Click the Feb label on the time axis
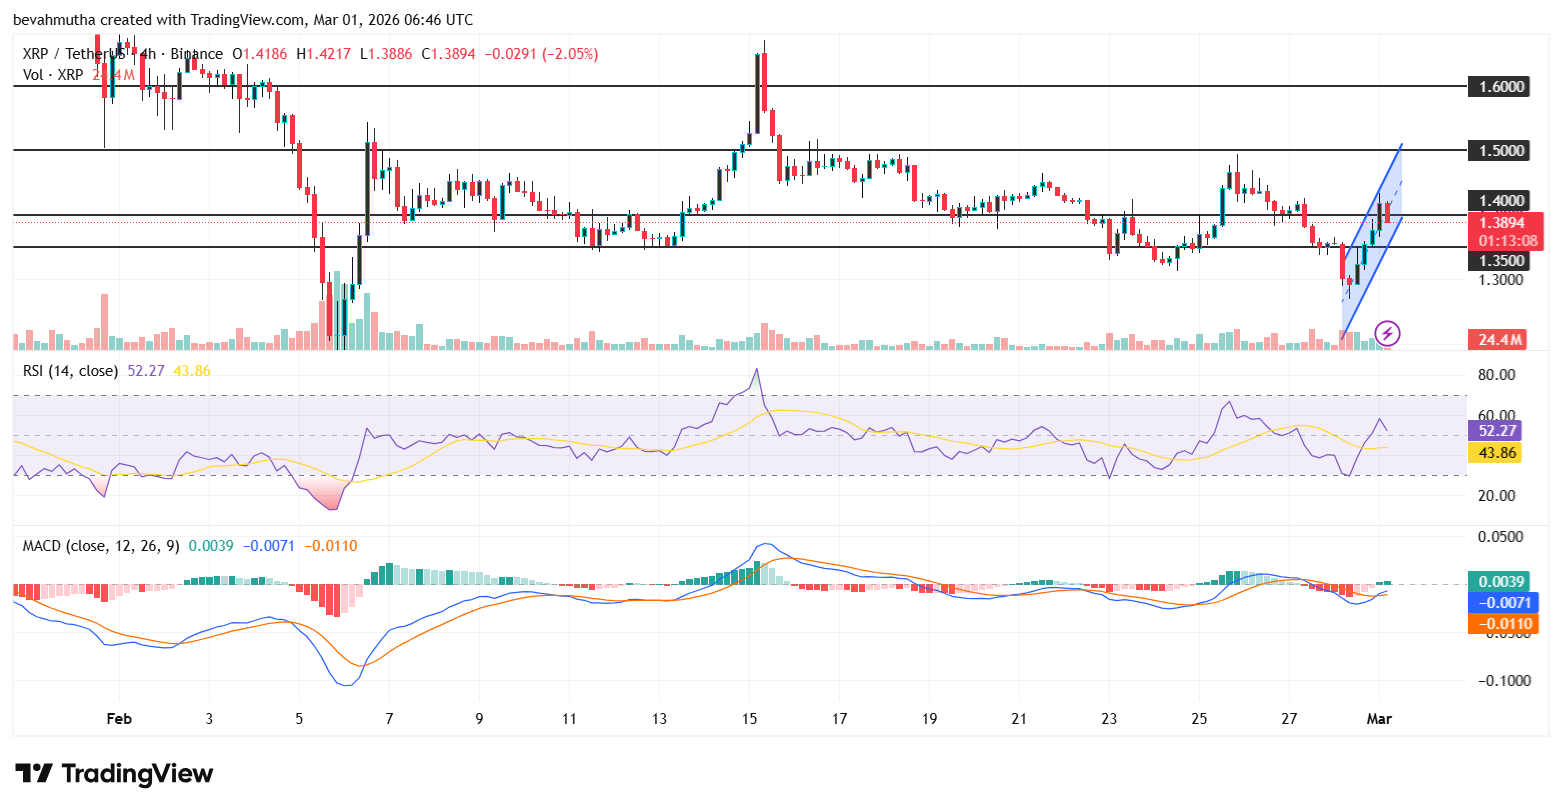 coord(119,718)
